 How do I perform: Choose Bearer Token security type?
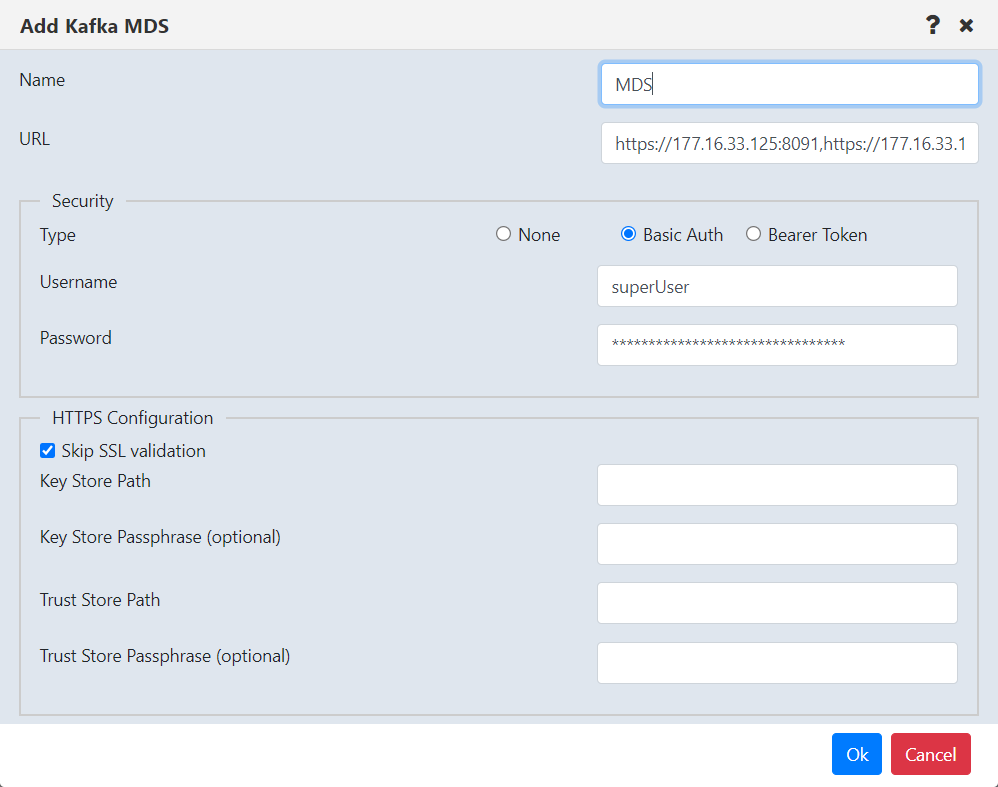[754, 234]
